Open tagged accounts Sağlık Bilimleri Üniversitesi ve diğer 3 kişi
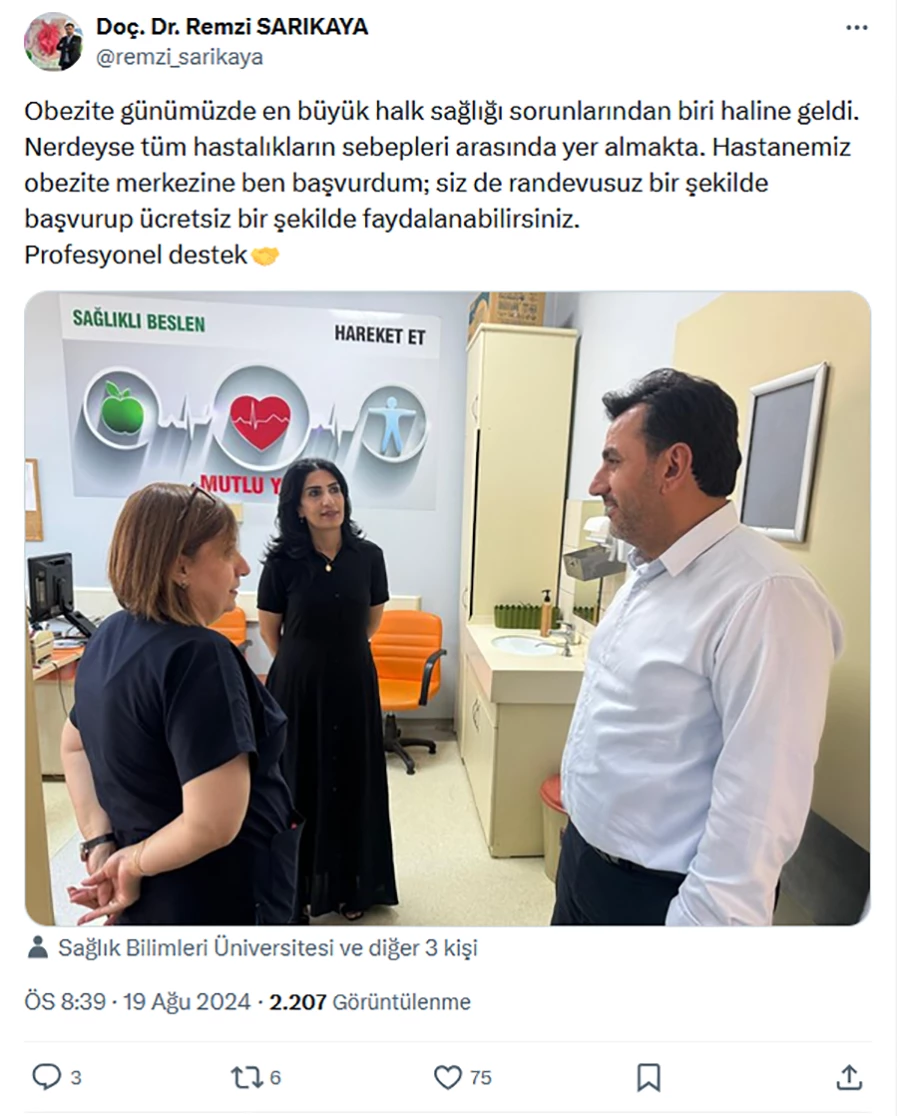Image resolution: width=900 pixels, height=1116 pixels. 268,948
